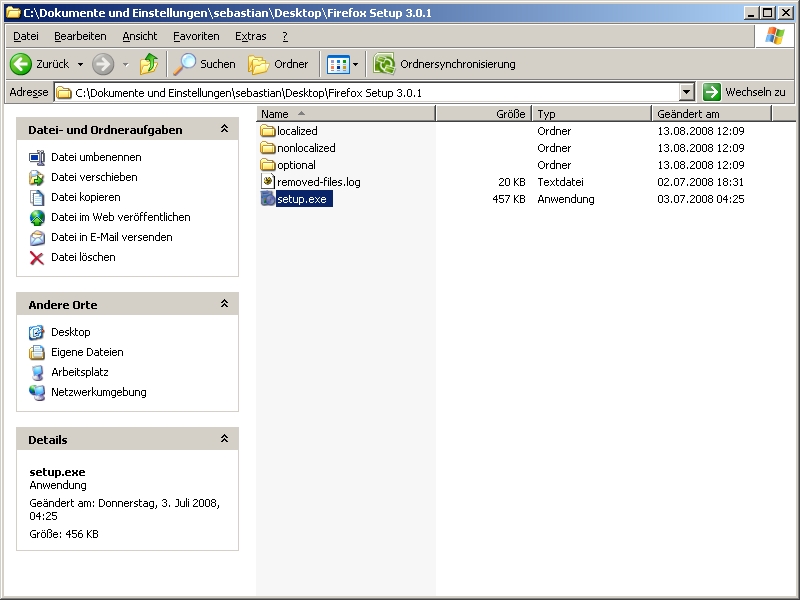Sort files by the Typ column header

(x=592, y=114)
